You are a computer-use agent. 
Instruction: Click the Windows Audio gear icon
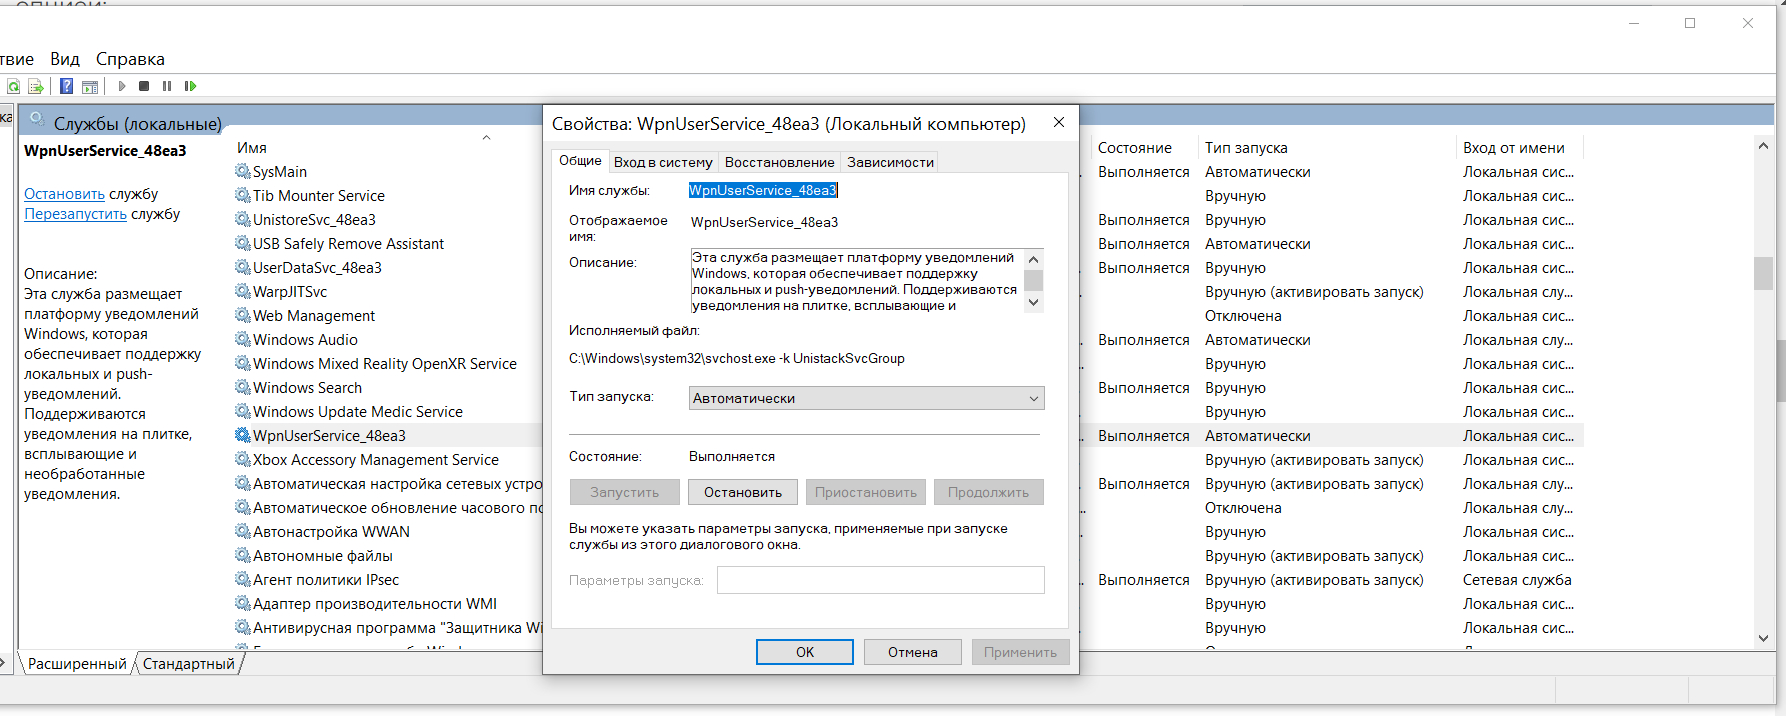pyautogui.click(x=243, y=339)
